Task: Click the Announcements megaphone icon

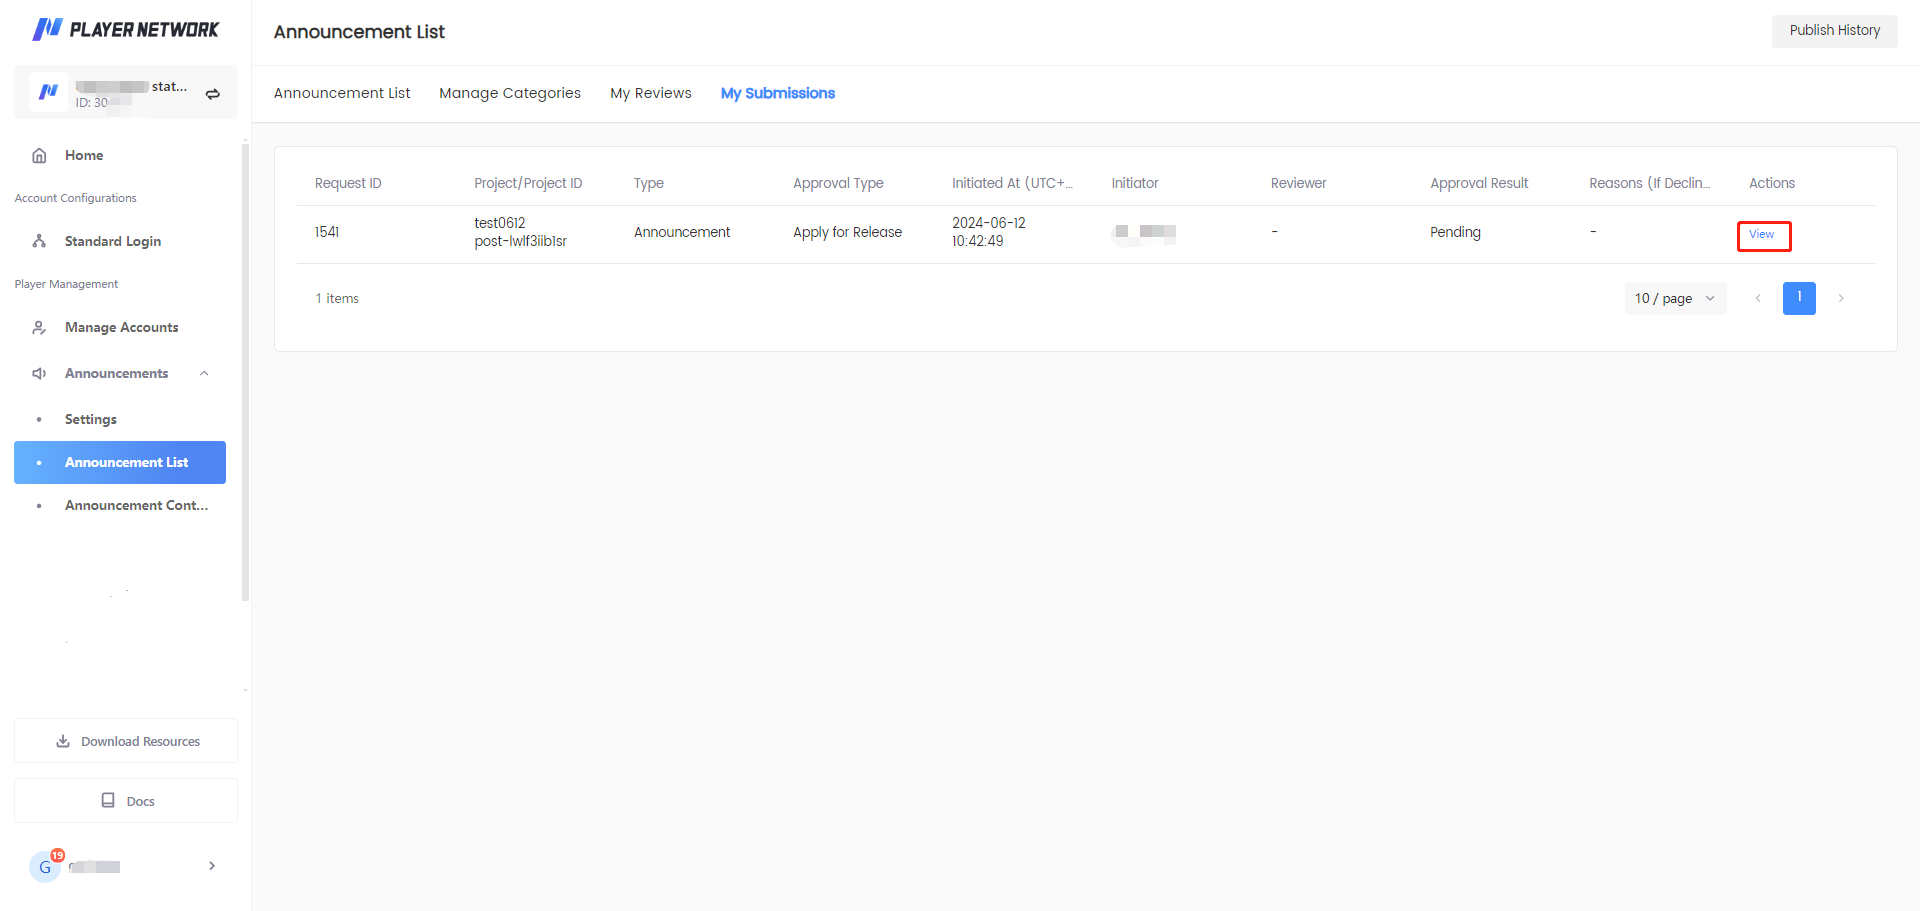Action: point(40,374)
